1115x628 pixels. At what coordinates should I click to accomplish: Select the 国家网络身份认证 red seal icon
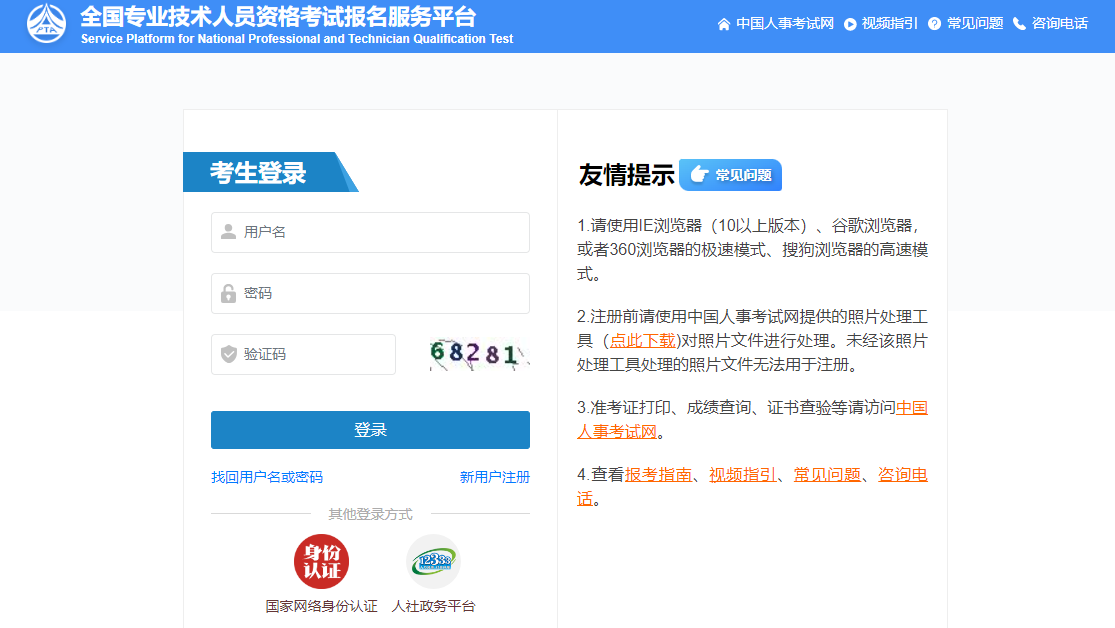tap(320, 560)
